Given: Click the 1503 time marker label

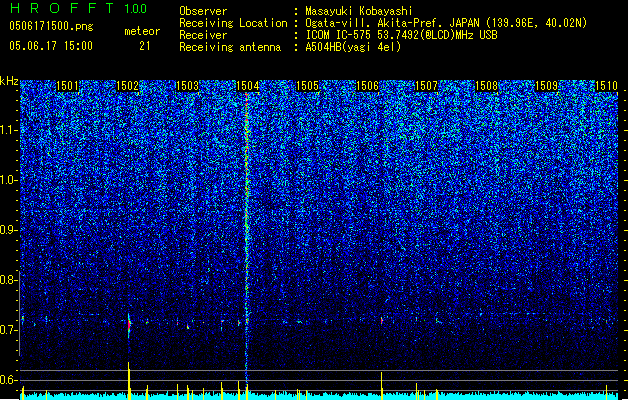Looking at the screenshot, I should 187,86.
